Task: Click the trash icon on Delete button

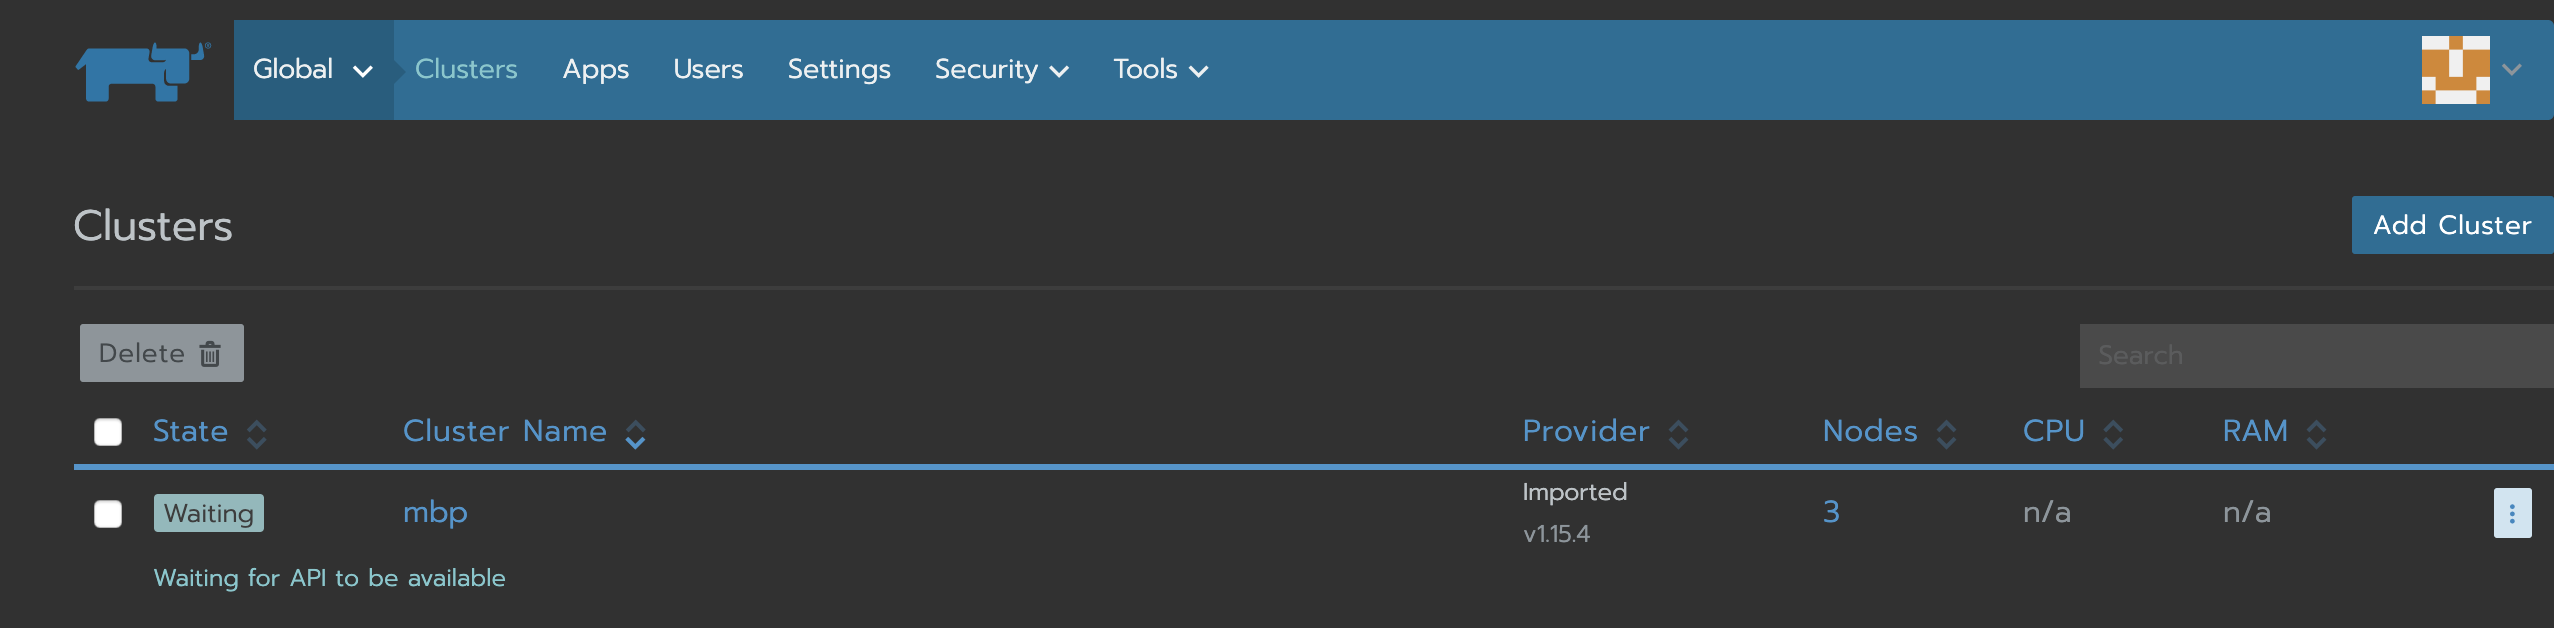Action: click(211, 353)
